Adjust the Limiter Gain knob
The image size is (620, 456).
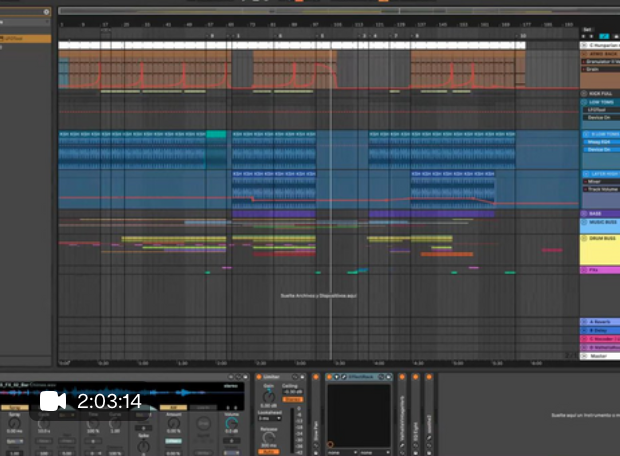(x=269, y=396)
